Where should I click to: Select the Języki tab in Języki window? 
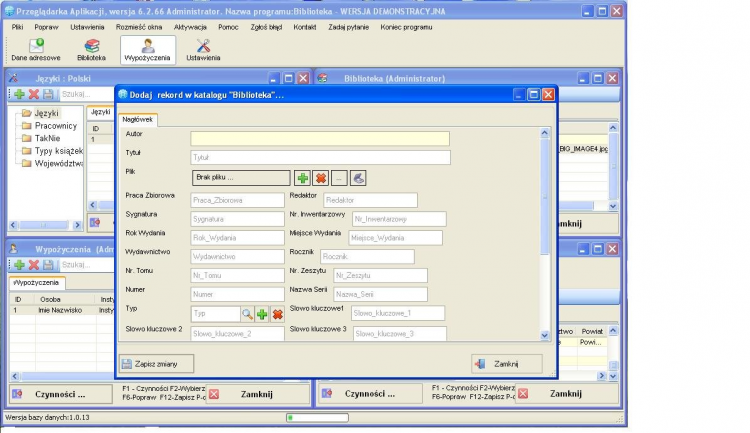click(100, 112)
